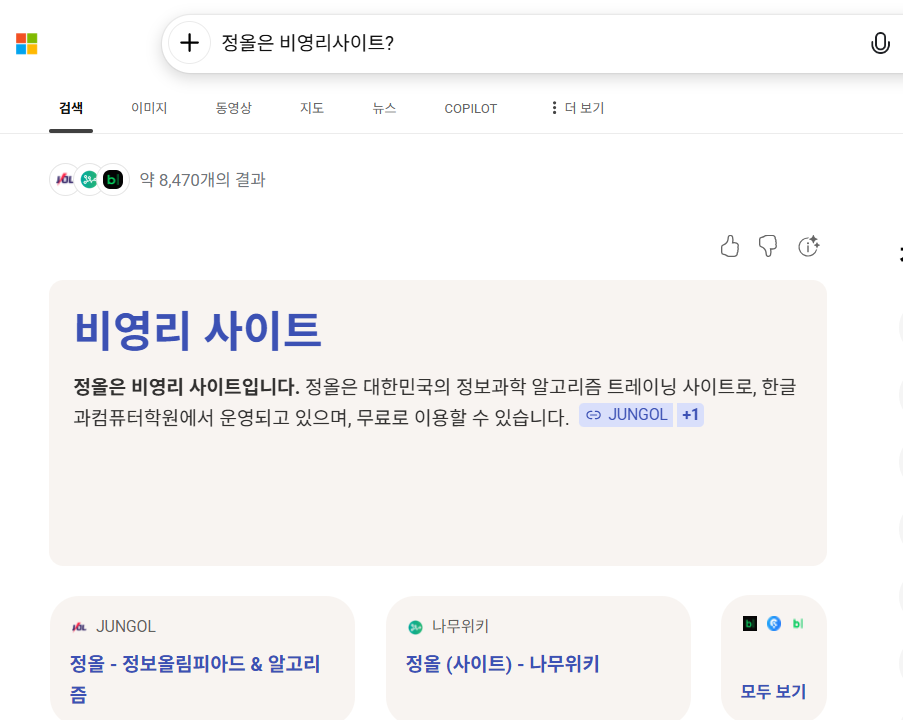The width and height of the screenshot is (903, 720).
Task: Switch to the 이미지 tab
Action: [x=149, y=108]
